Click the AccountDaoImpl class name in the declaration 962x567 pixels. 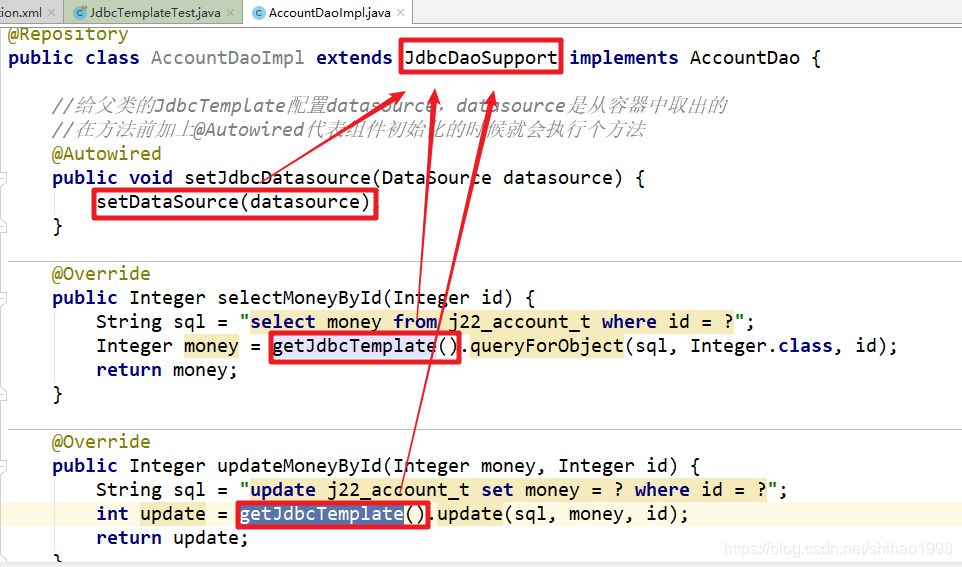[x=227, y=58]
